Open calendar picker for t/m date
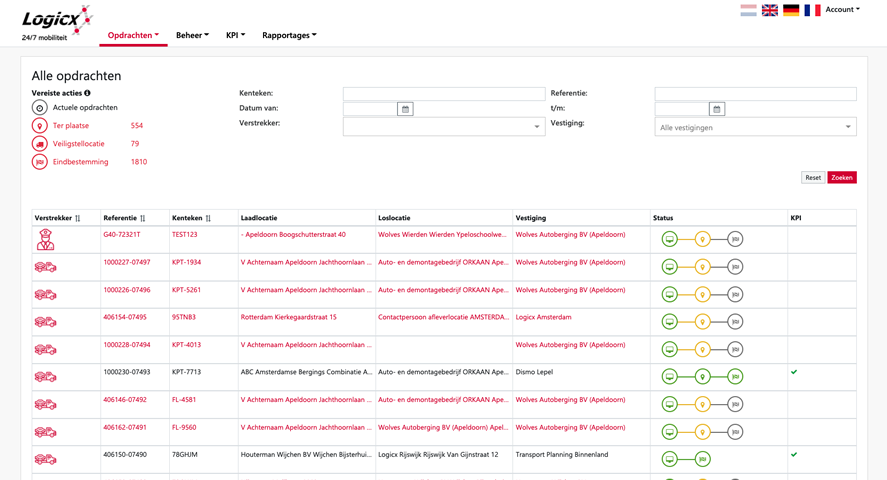 pyautogui.click(x=717, y=109)
